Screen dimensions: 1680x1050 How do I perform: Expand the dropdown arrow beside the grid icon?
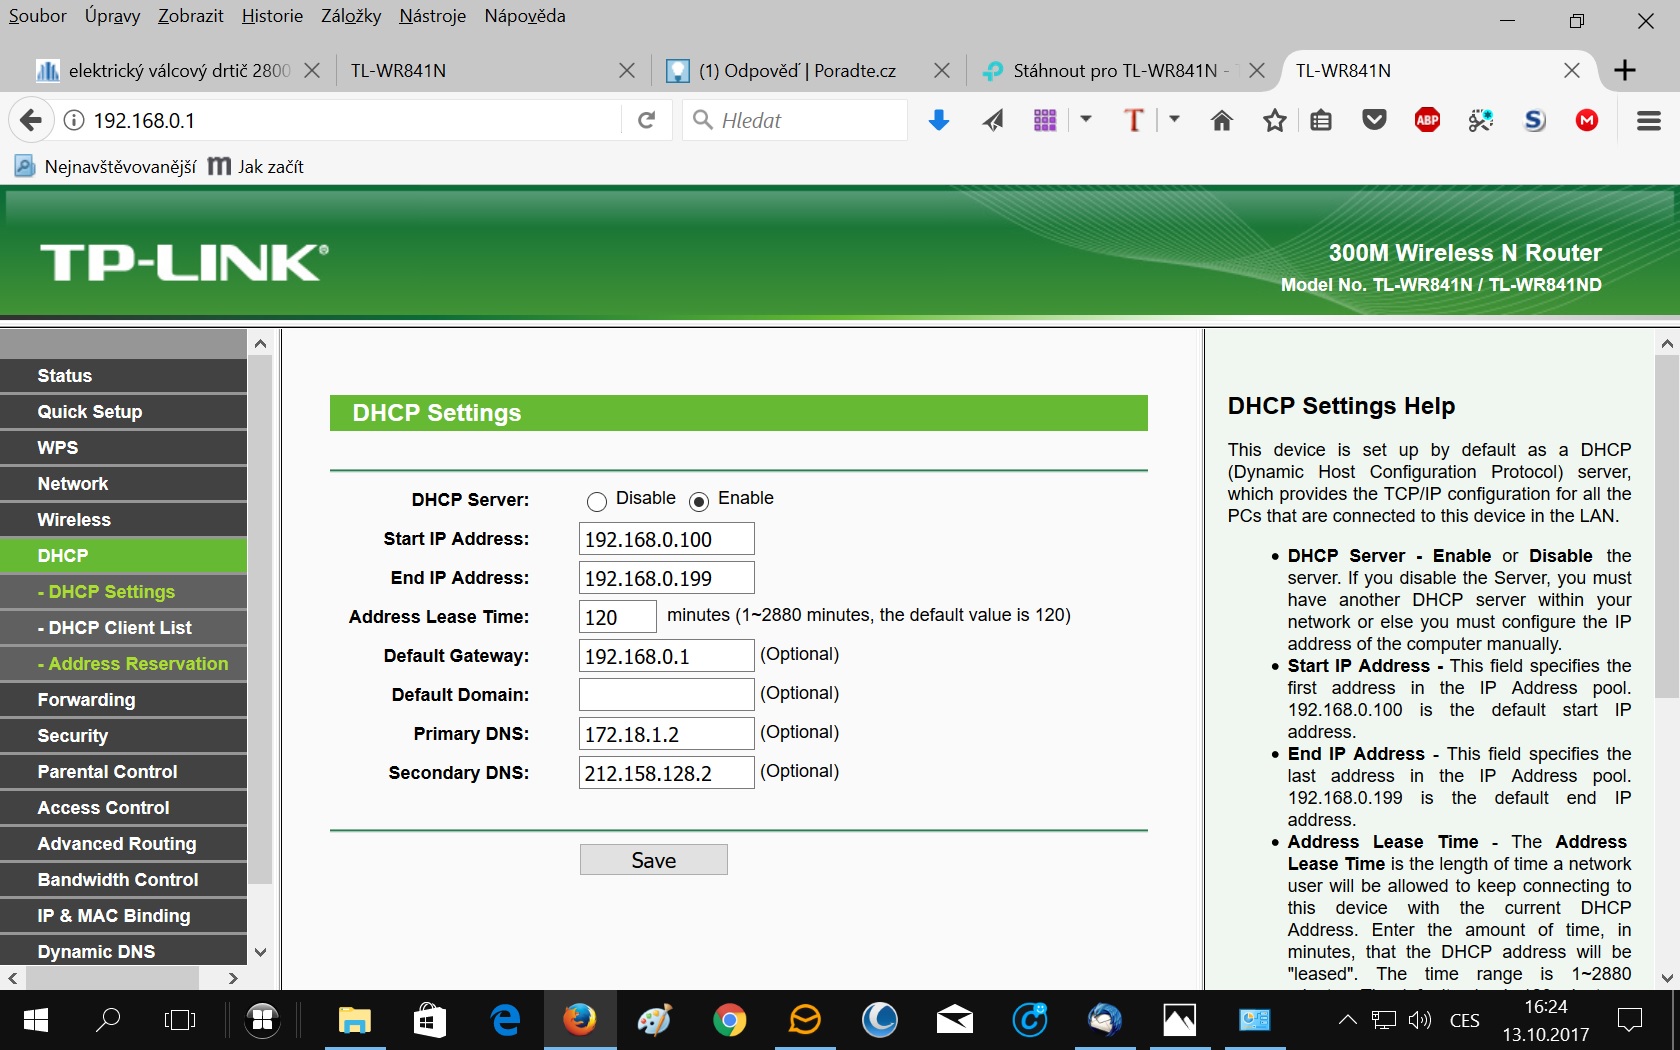(x=1086, y=120)
